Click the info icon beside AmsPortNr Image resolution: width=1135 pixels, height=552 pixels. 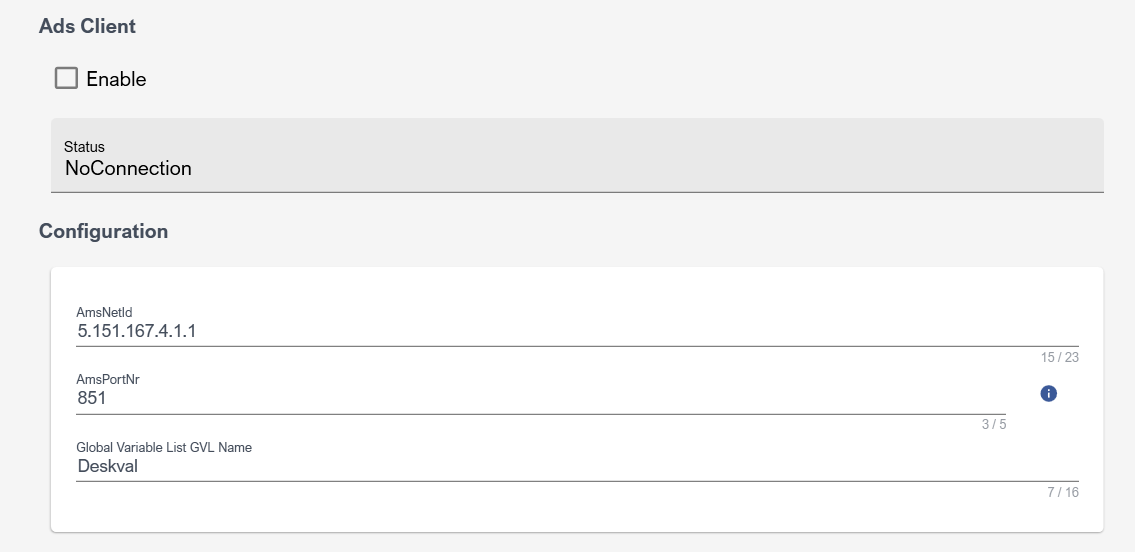(1048, 394)
